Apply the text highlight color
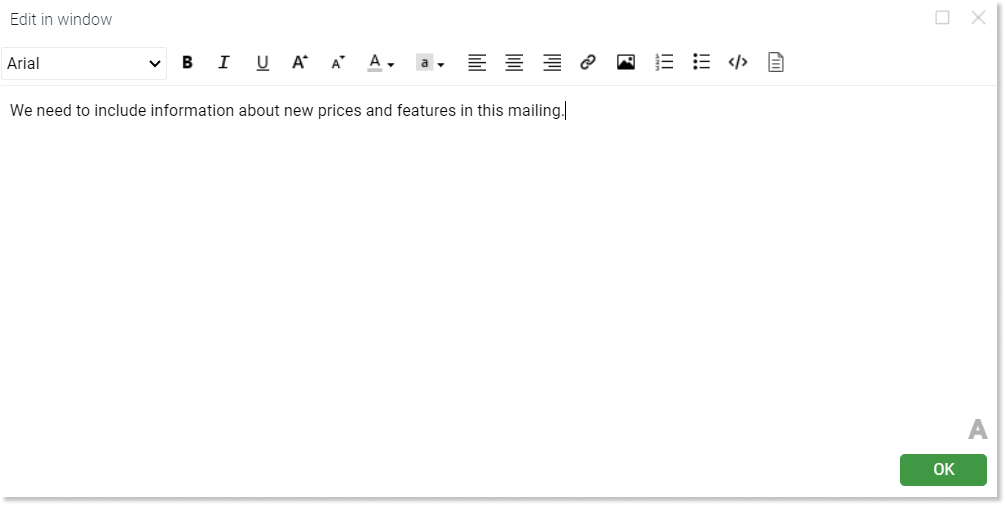Image resolution: width=1005 pixels, height=505 pixels. [x=424, y=62]
